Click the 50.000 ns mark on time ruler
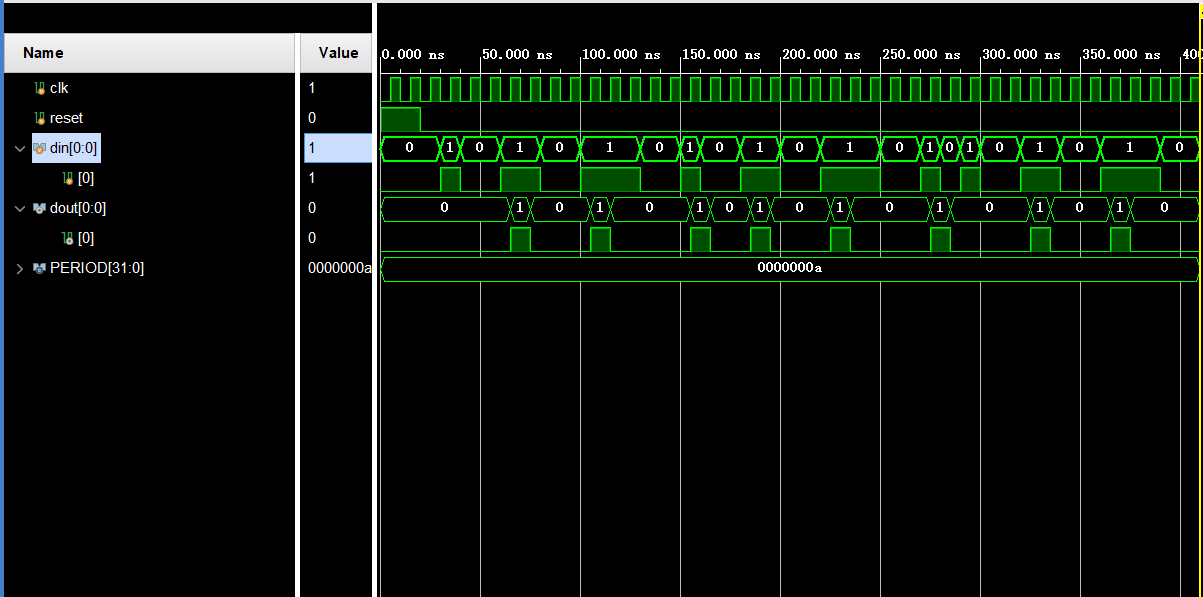This screenshot has width=1203, height=597. click(x=517, y=55)
